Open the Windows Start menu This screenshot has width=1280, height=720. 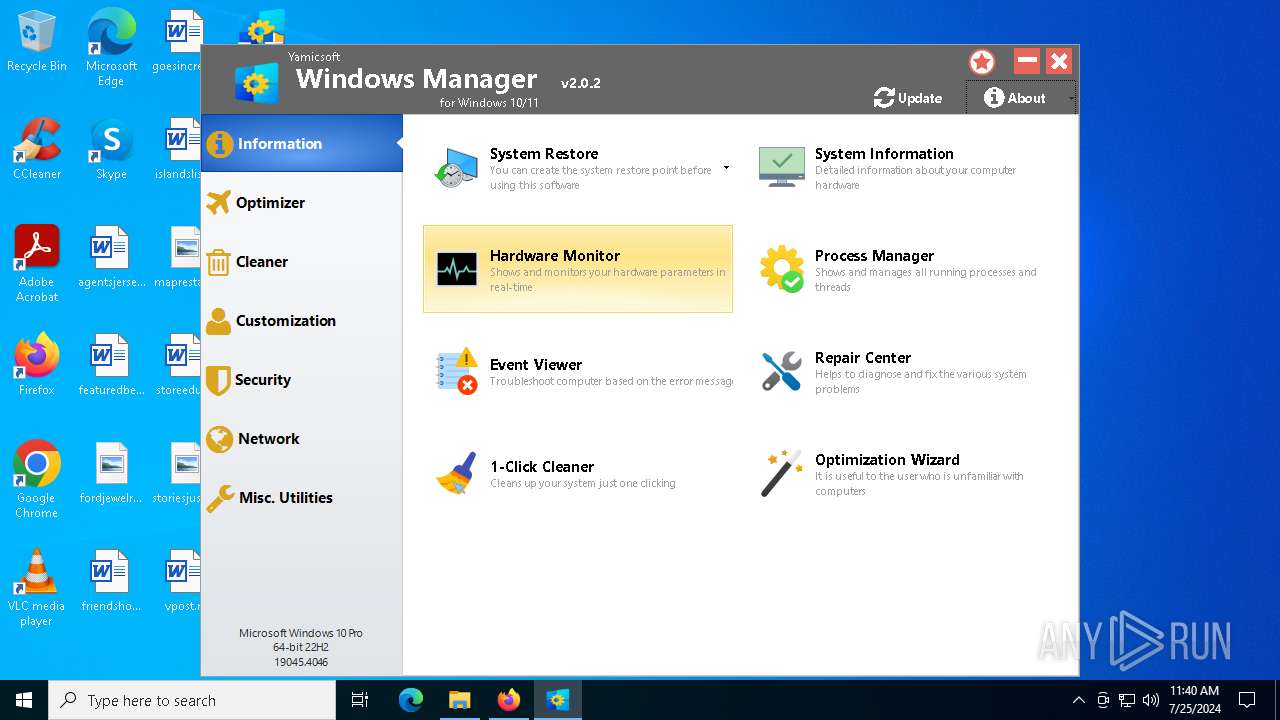[x=24, y=700]
